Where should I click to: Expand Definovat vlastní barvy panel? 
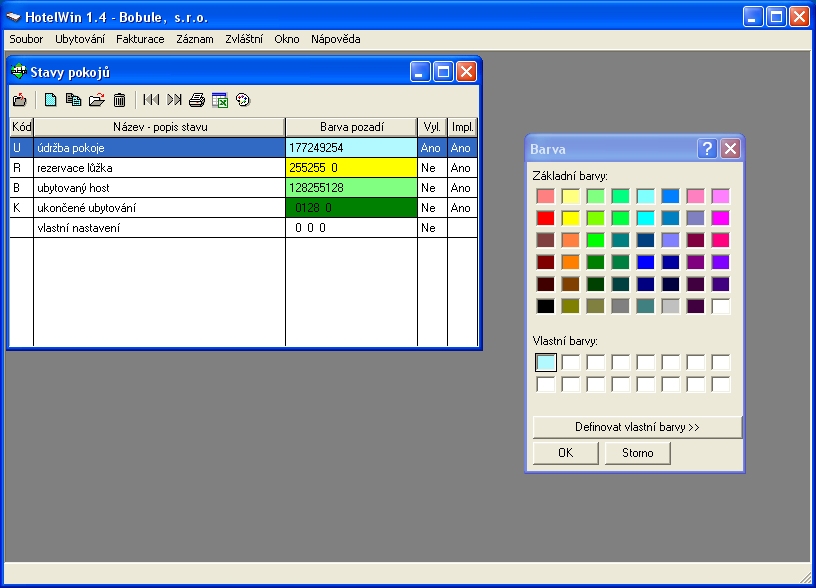click(637, 427)
